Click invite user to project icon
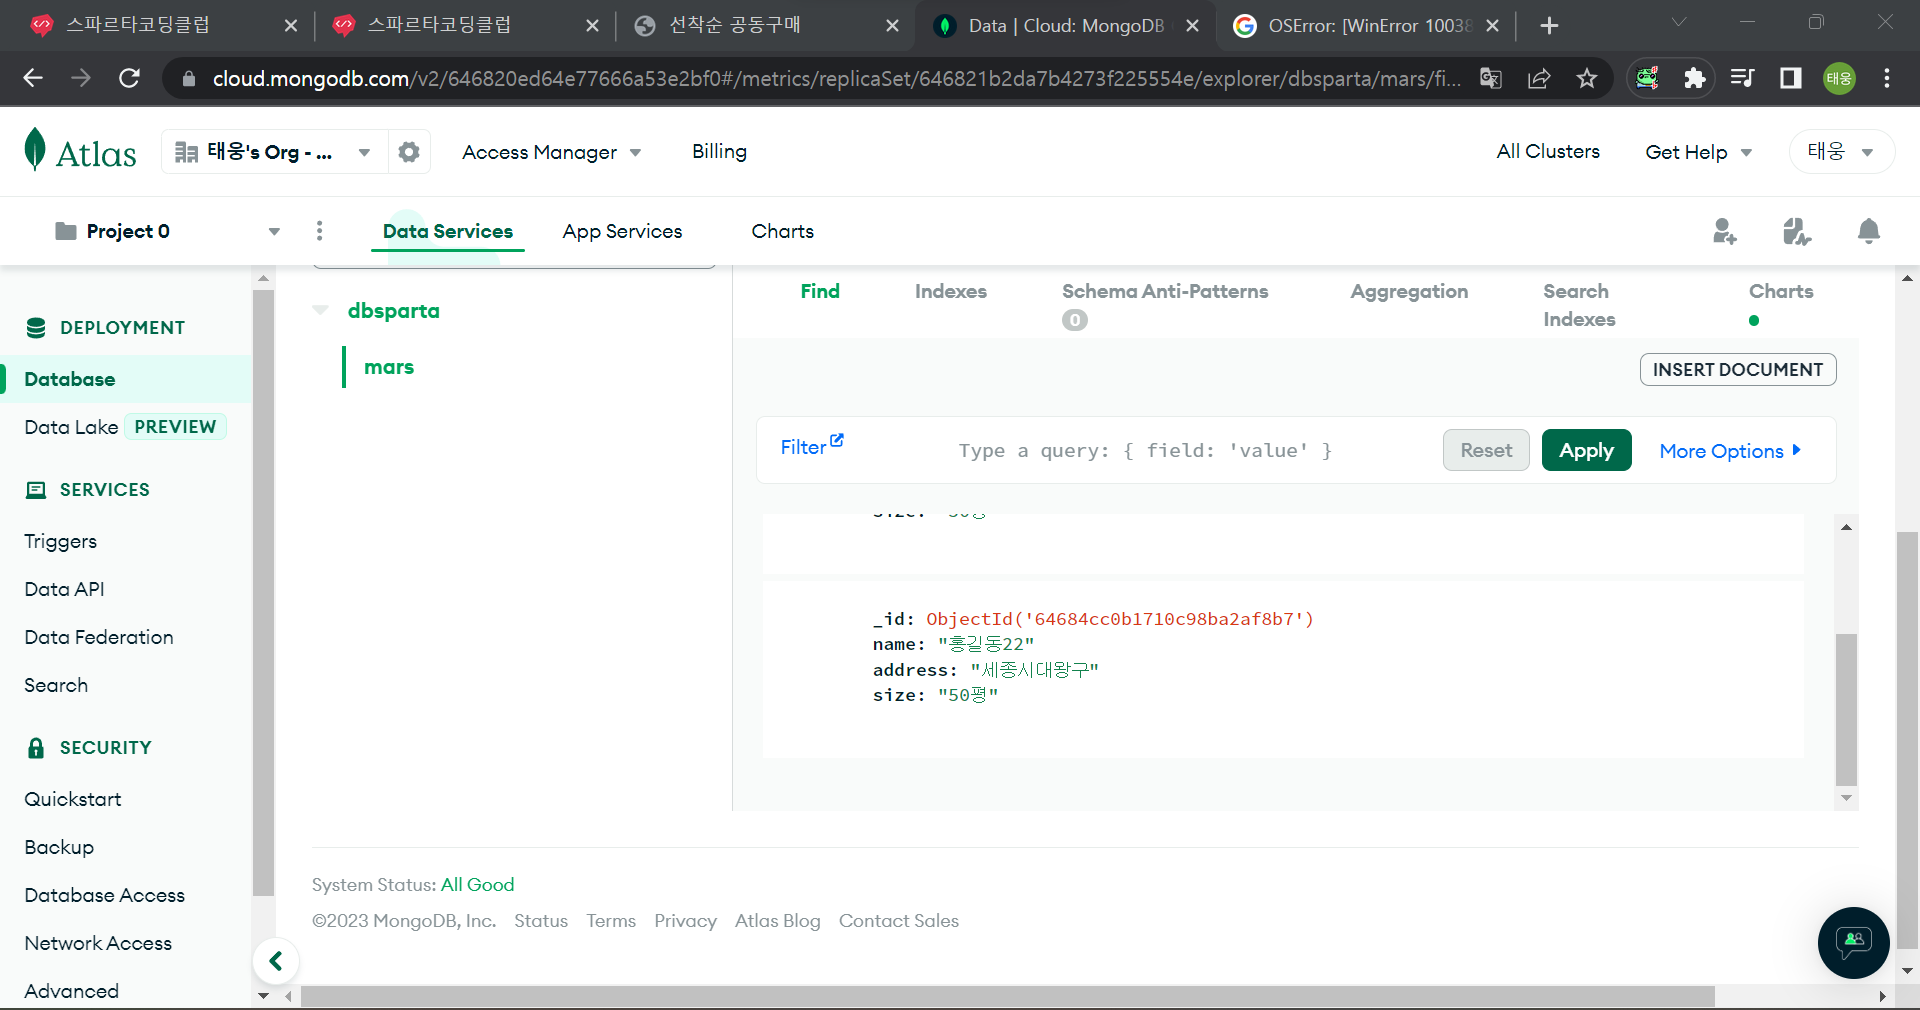1920x1010 pixels. click(1725, 231)
